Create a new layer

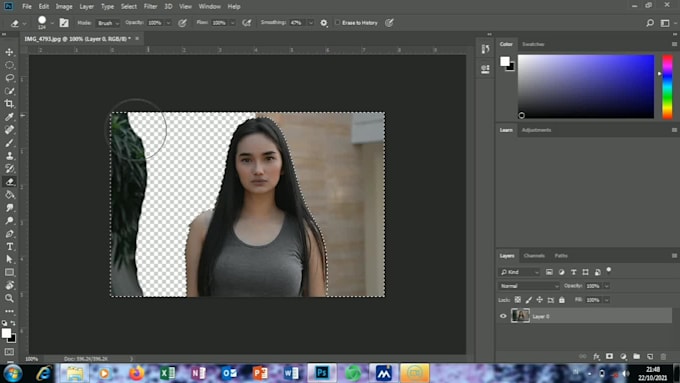(650, 357)
